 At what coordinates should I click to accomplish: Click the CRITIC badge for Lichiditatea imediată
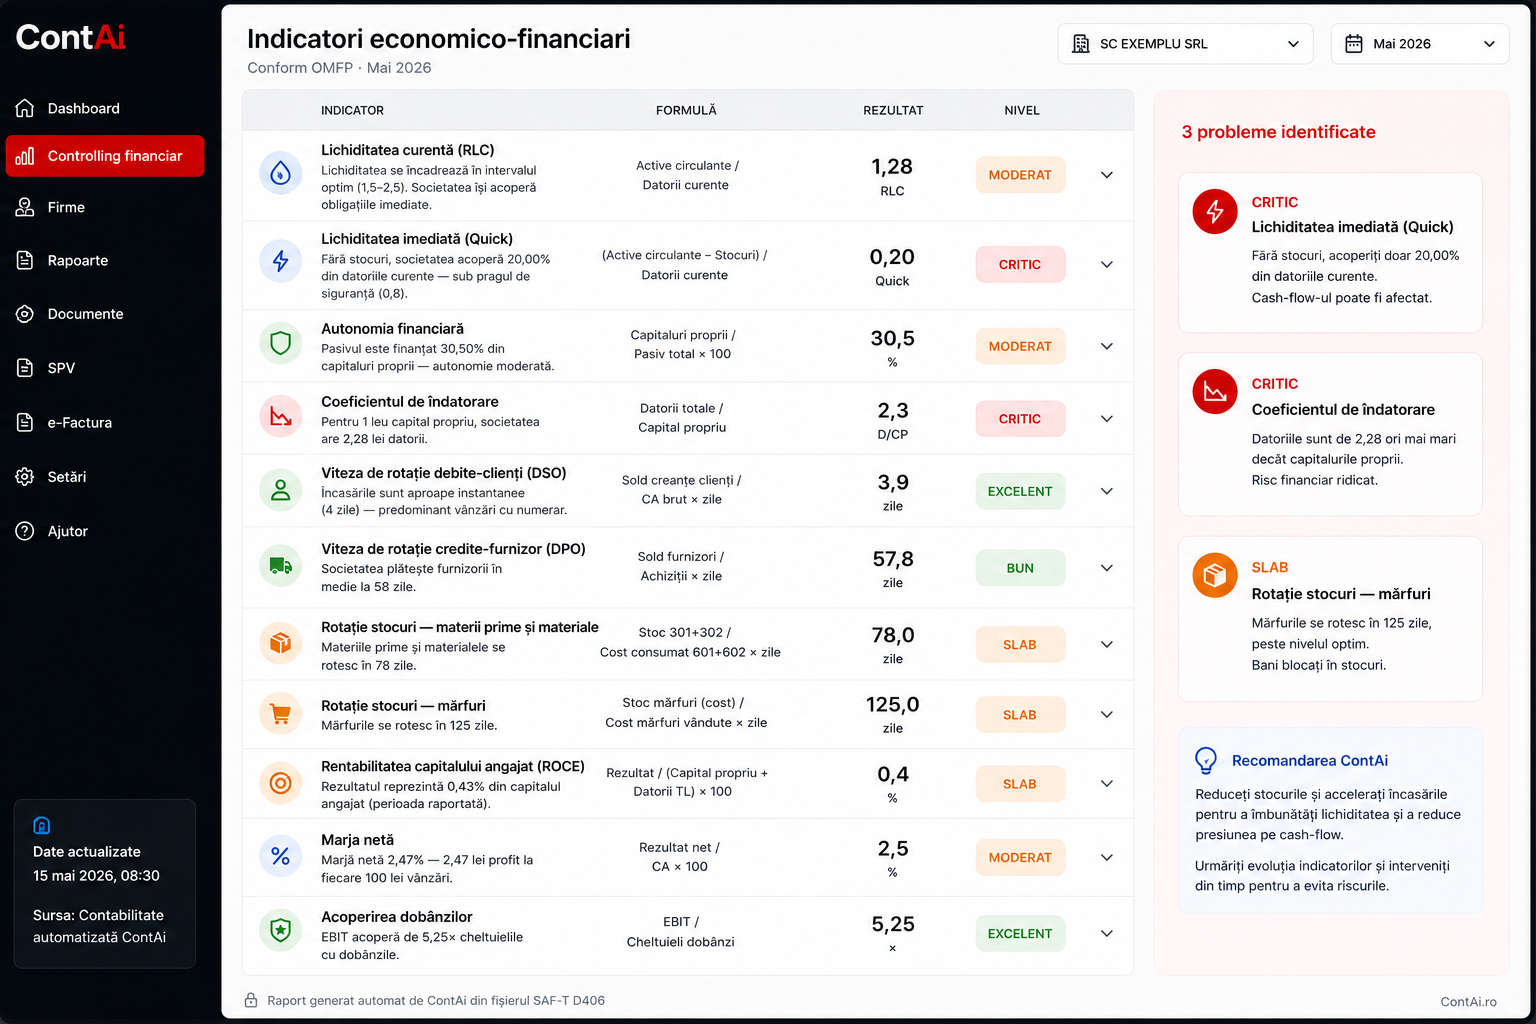(1020, 265)
